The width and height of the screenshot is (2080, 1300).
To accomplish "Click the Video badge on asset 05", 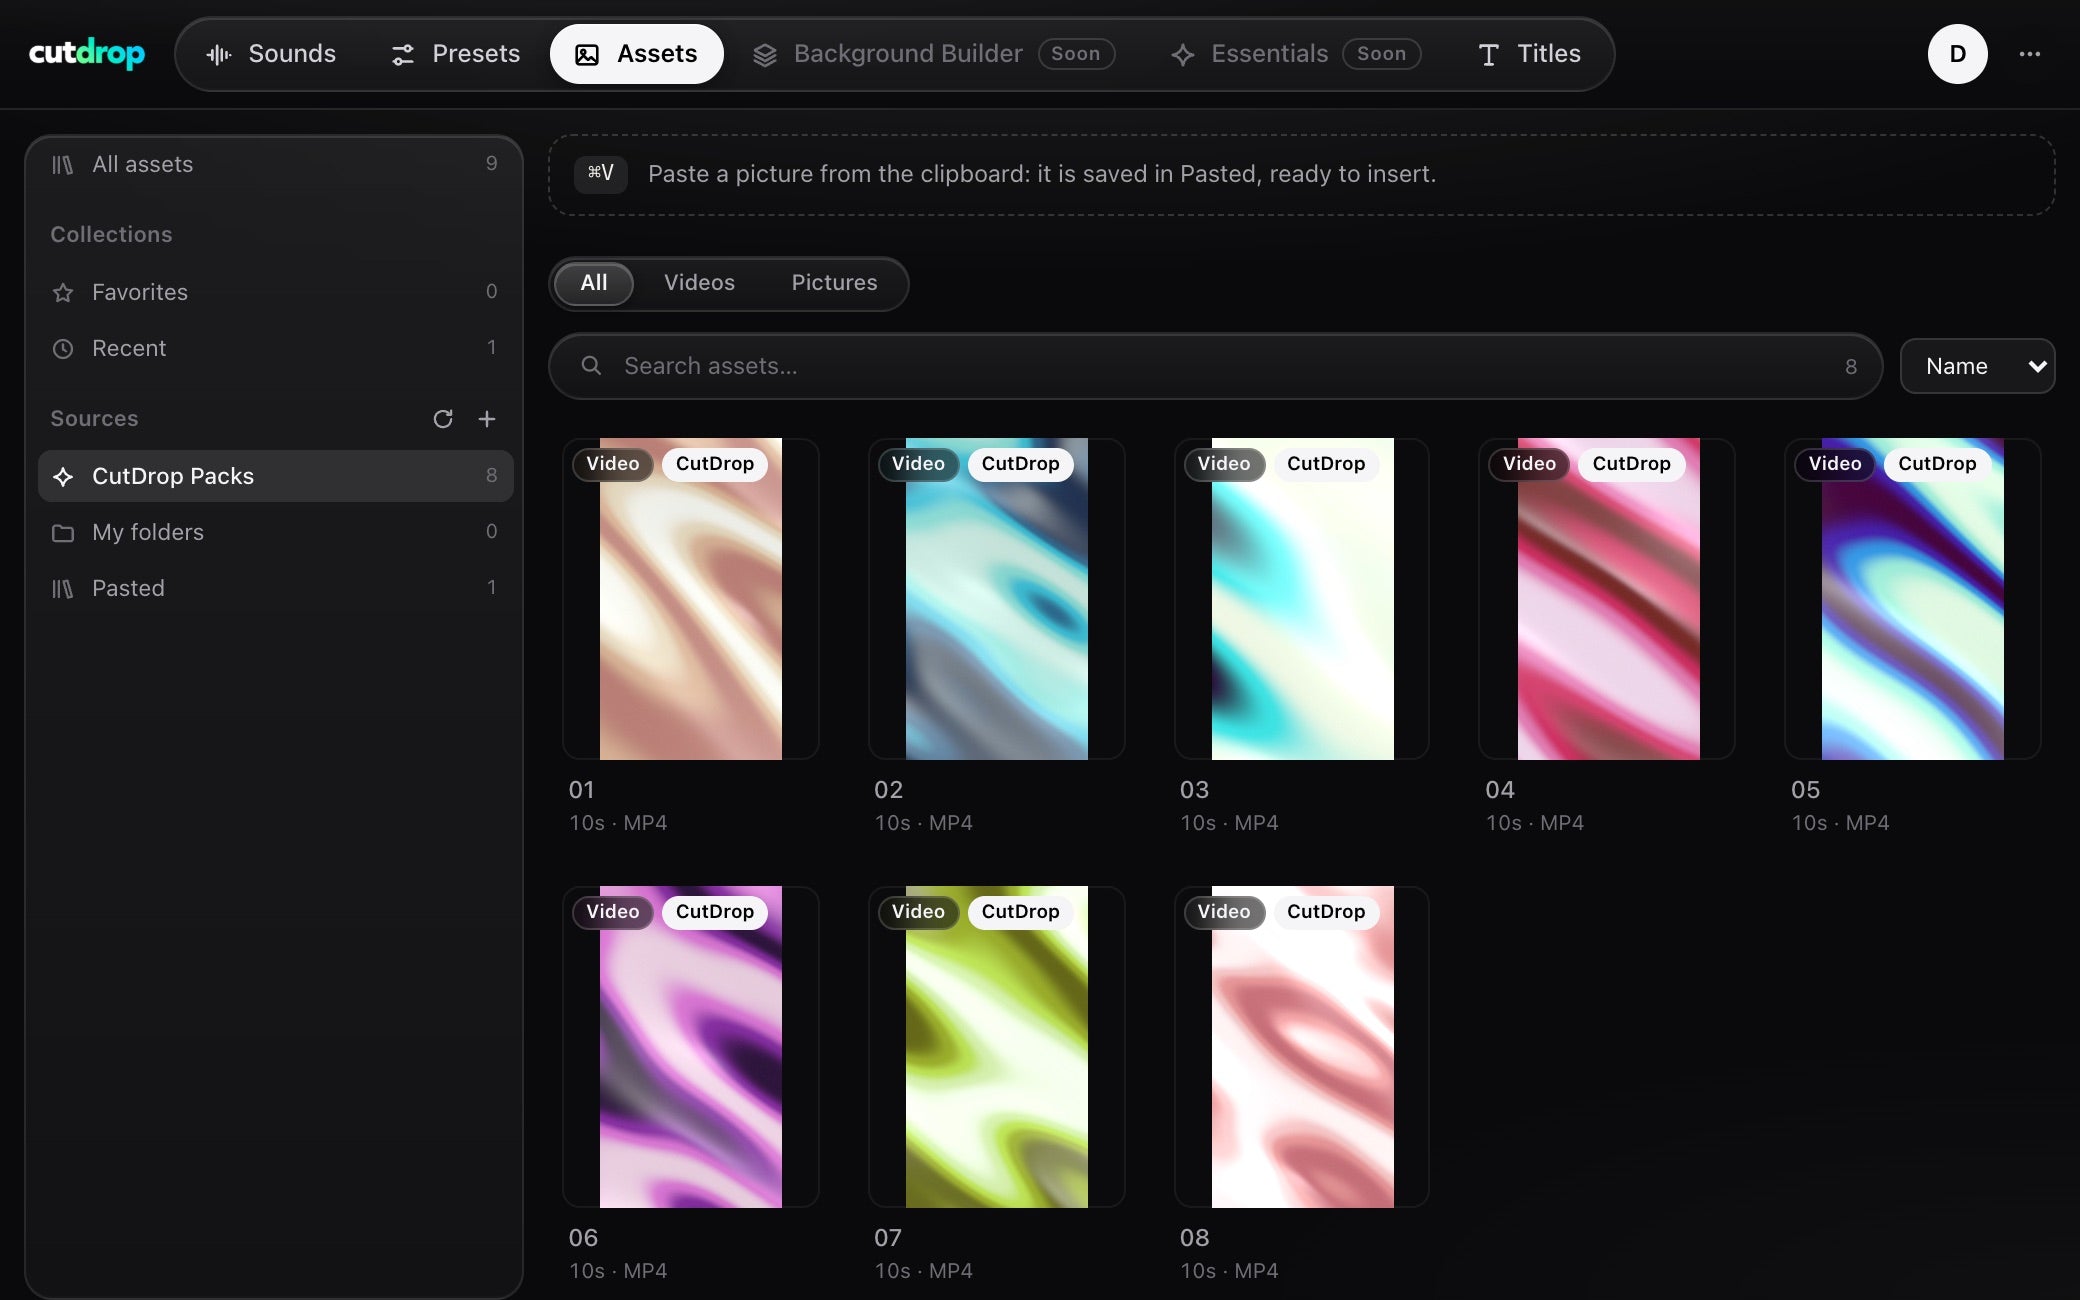I will [x=1834, y=464].
